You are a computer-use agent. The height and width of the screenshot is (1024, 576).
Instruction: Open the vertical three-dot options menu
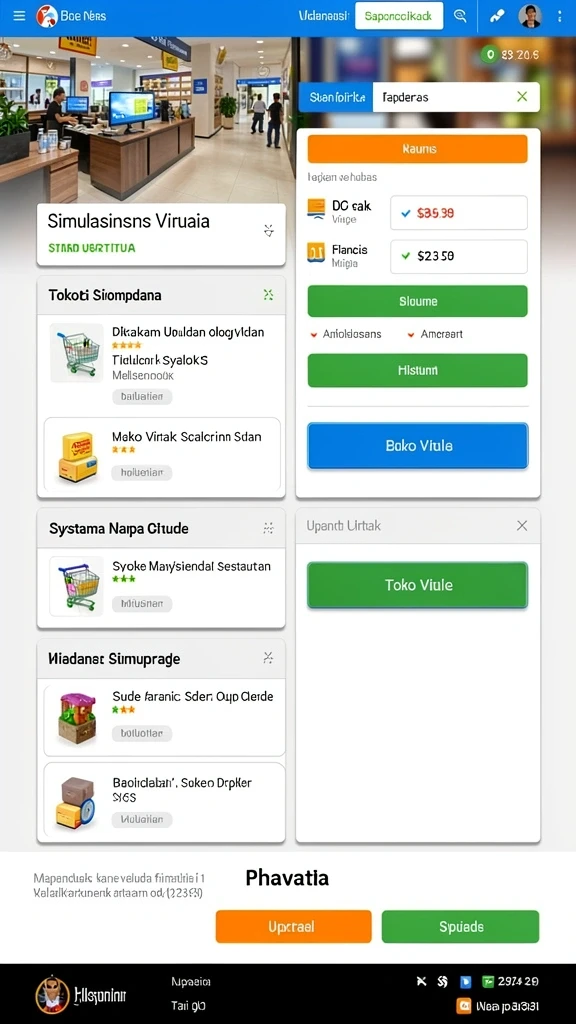(x=560, y=16)
